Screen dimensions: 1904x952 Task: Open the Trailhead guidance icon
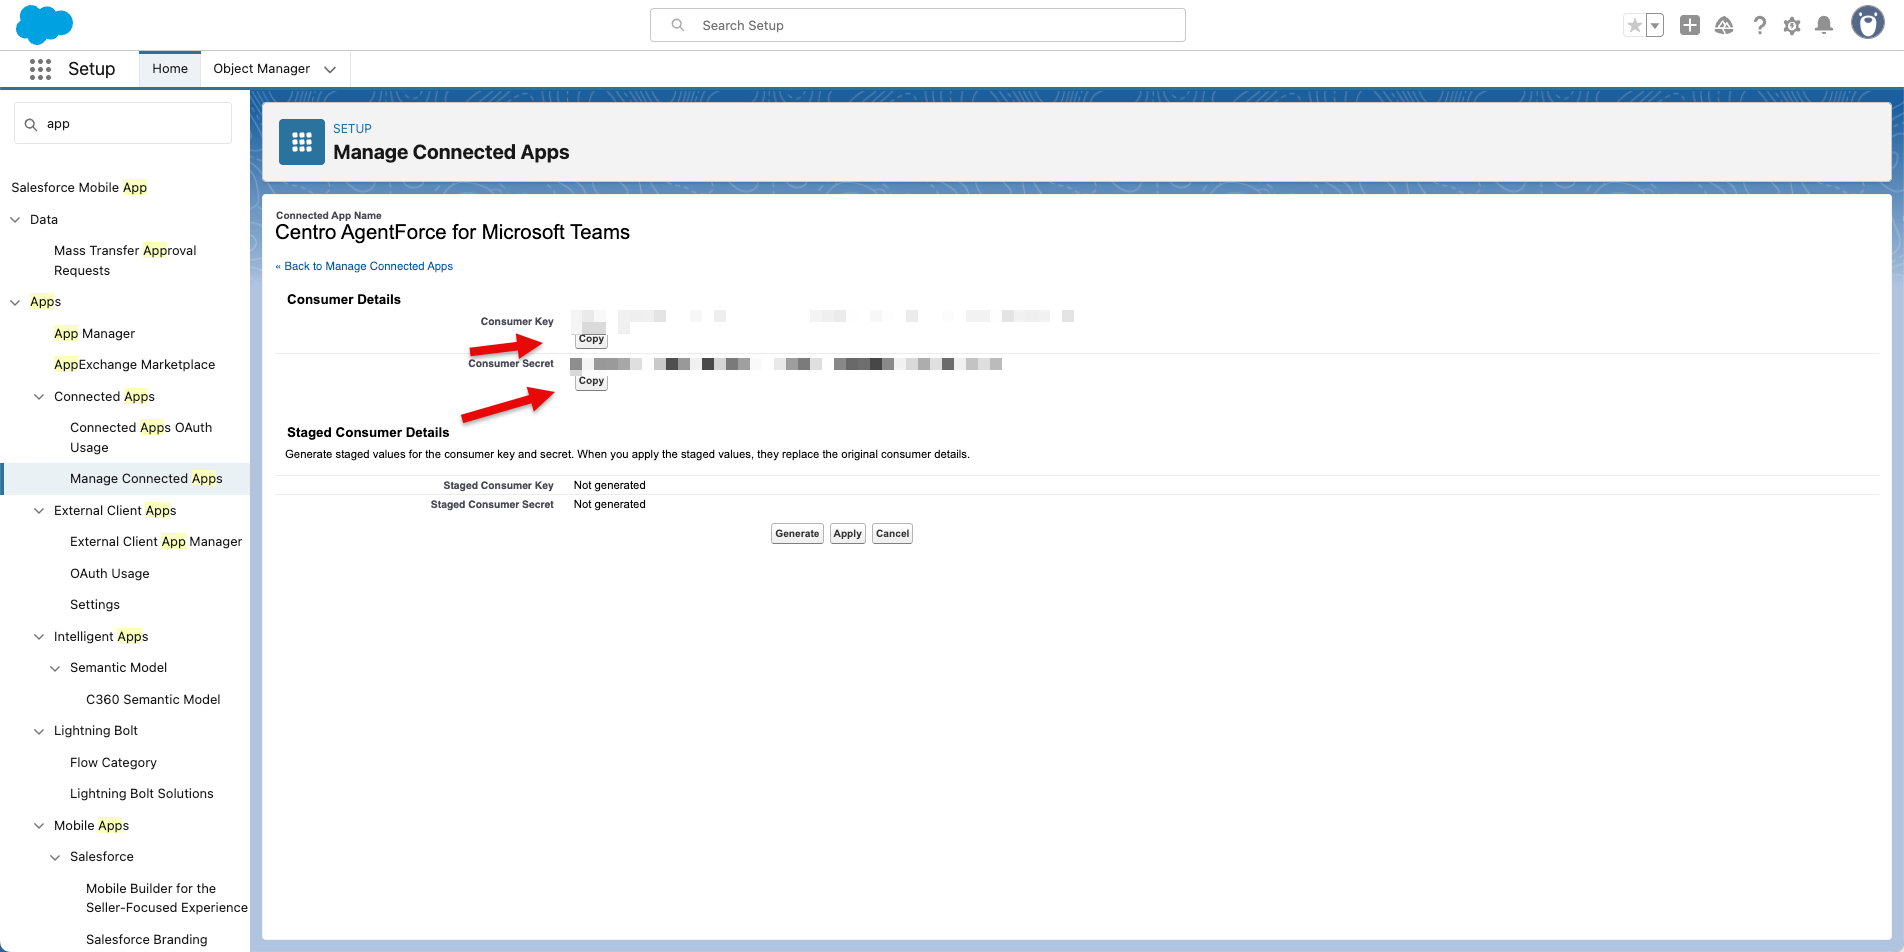(1724, 26)
